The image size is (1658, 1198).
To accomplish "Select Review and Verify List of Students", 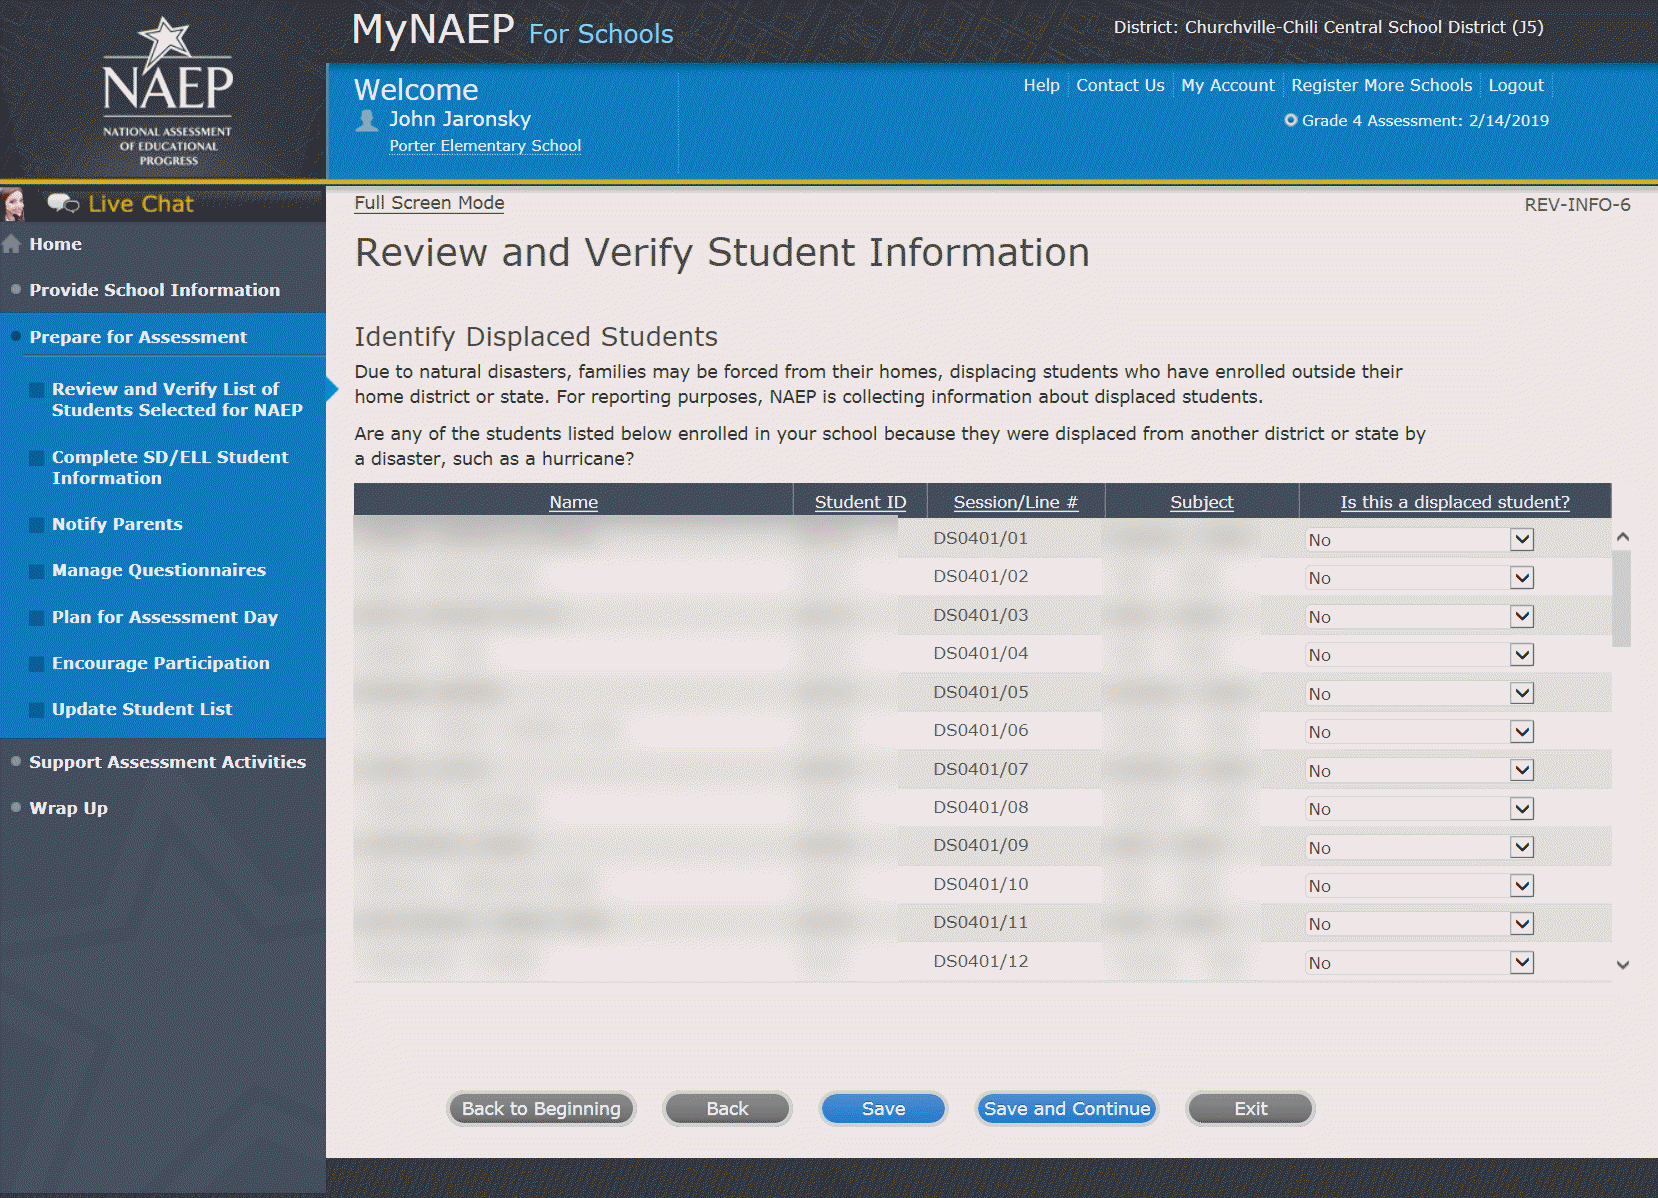I will coord(177,399).
